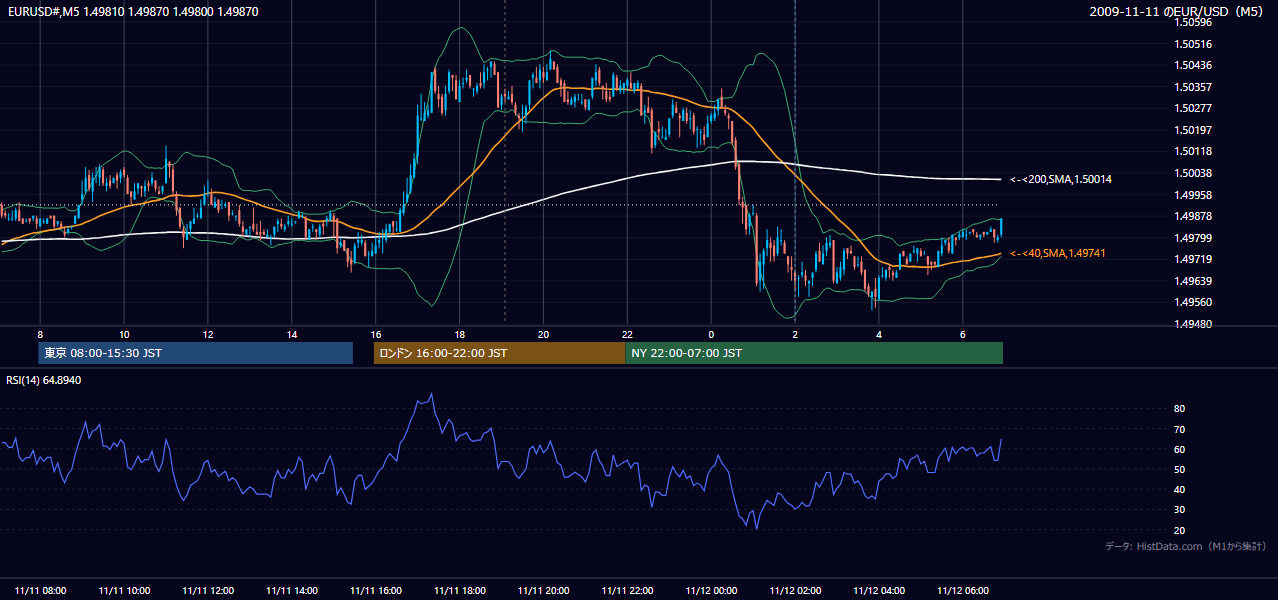This screenshot has width=1278, height=600.
Task: Click the 11/11 22:00 bottom time label
Action: [627, 590]
